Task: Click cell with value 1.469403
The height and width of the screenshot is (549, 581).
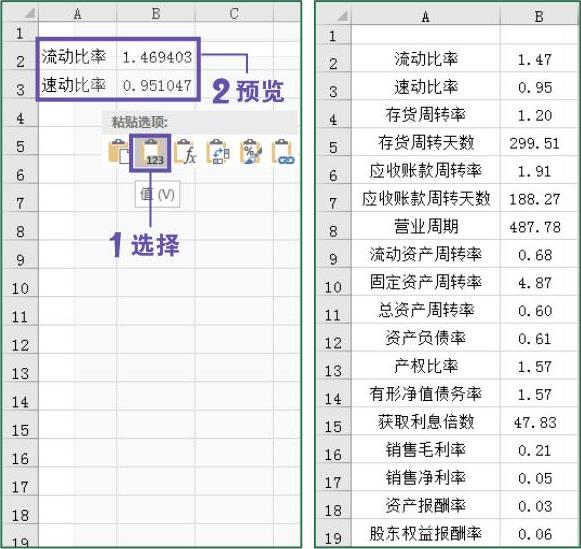Action: click(156, 57)
